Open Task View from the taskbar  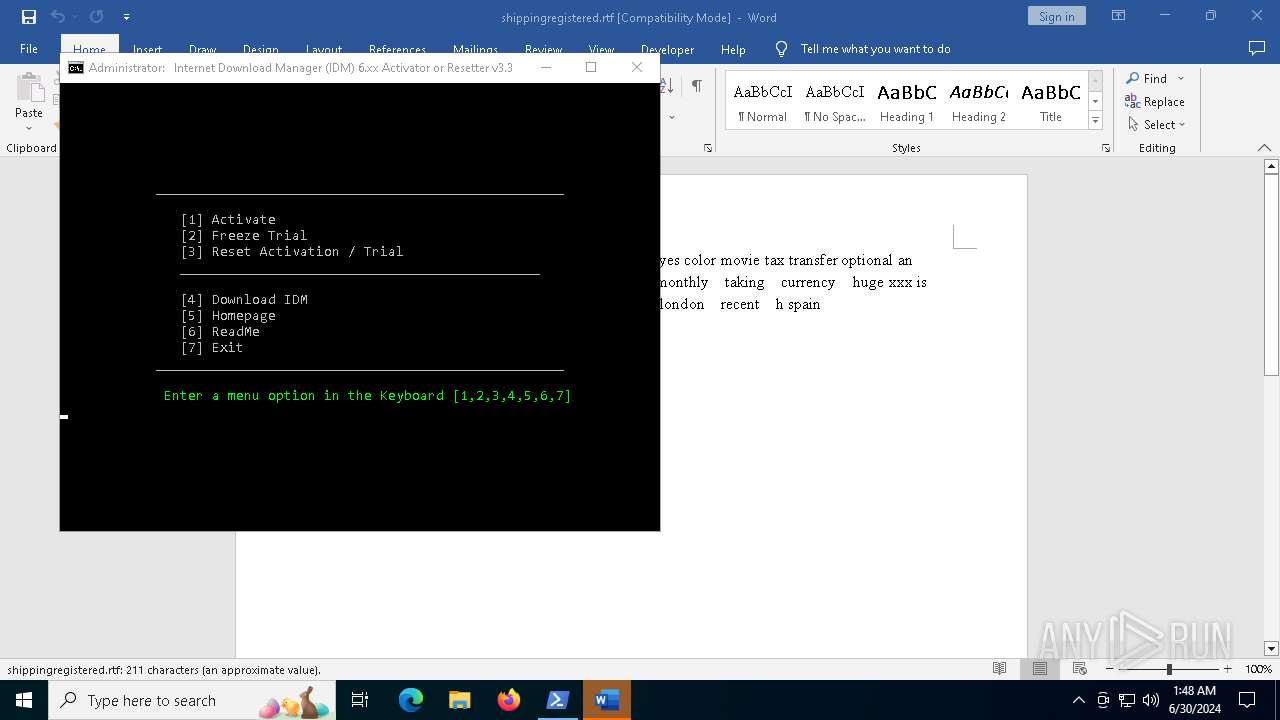(x=360, y=700)
